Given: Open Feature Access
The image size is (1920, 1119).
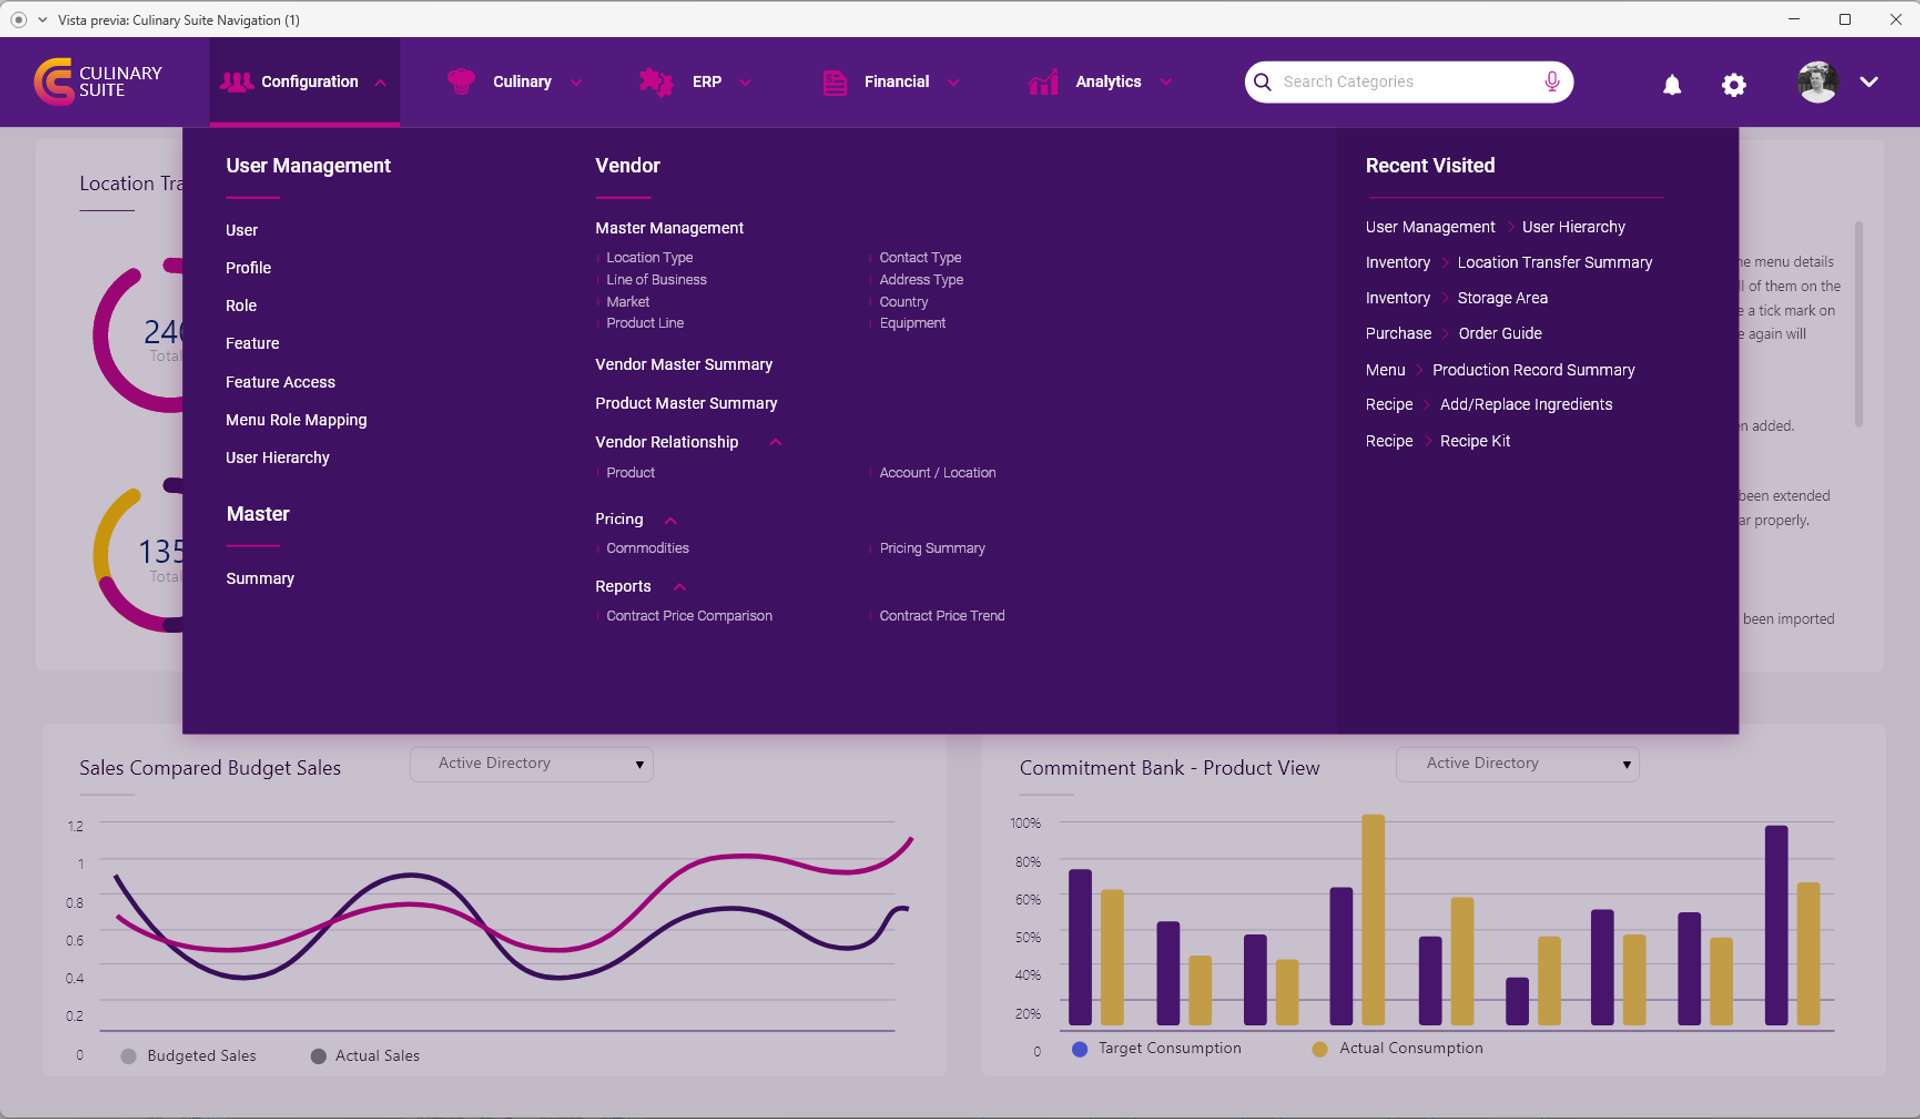Looking at the screenshot, I should (x=280, y=382).
